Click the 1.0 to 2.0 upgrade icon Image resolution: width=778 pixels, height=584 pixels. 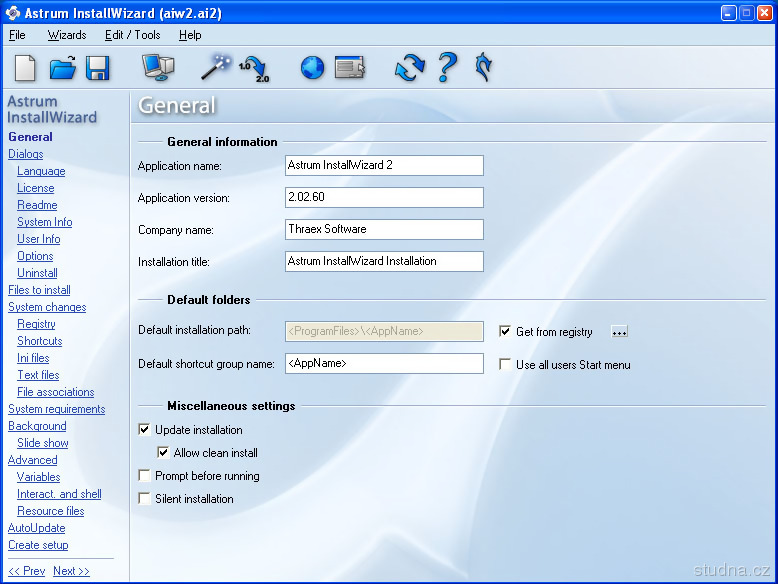click(x=254, y=69)
